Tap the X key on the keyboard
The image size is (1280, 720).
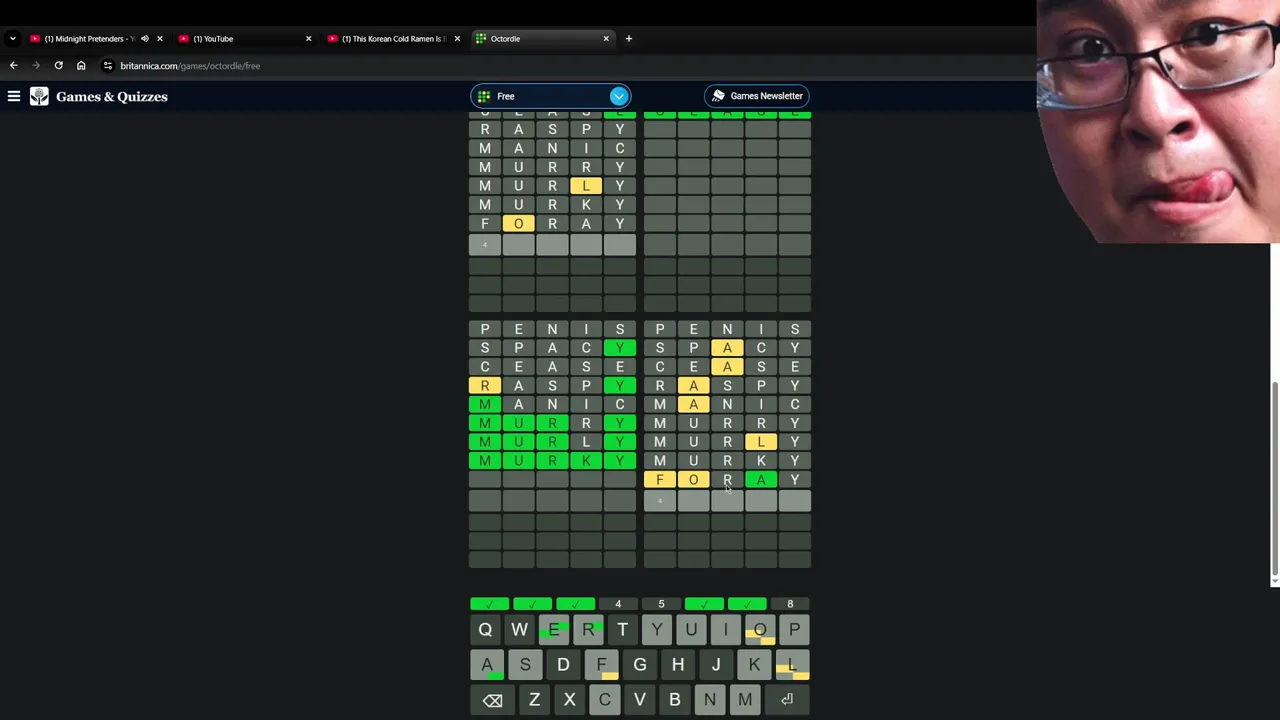pyautogui.click(x=569, y=700)
